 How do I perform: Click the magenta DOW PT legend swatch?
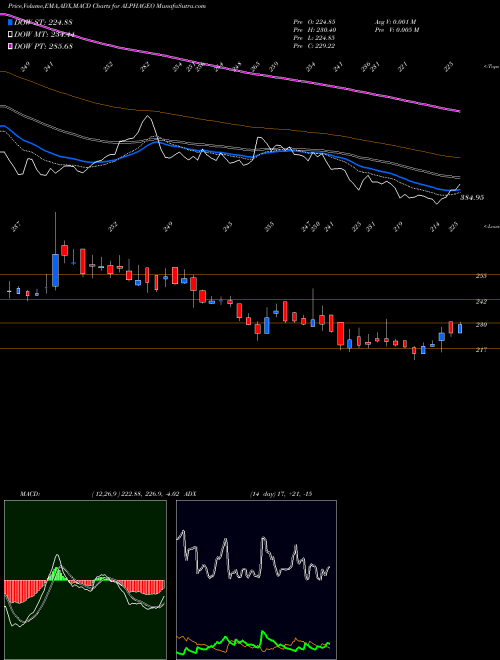[10, 46]
